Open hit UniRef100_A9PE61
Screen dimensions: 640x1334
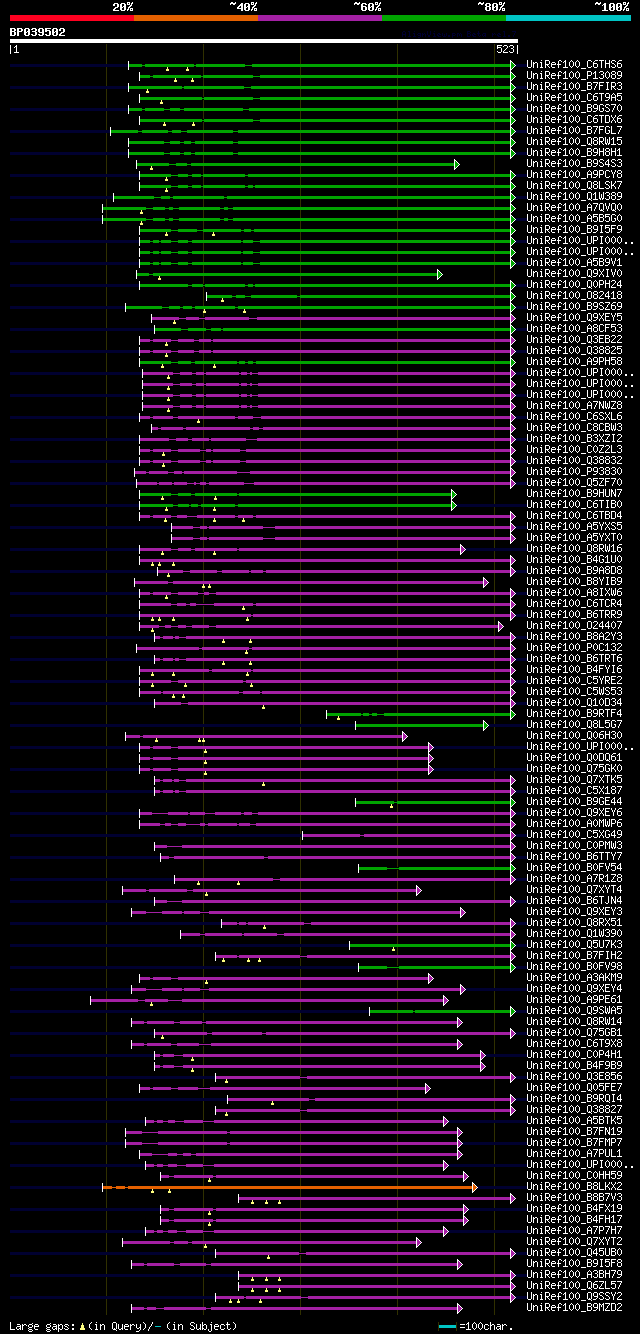pos(574,999)
